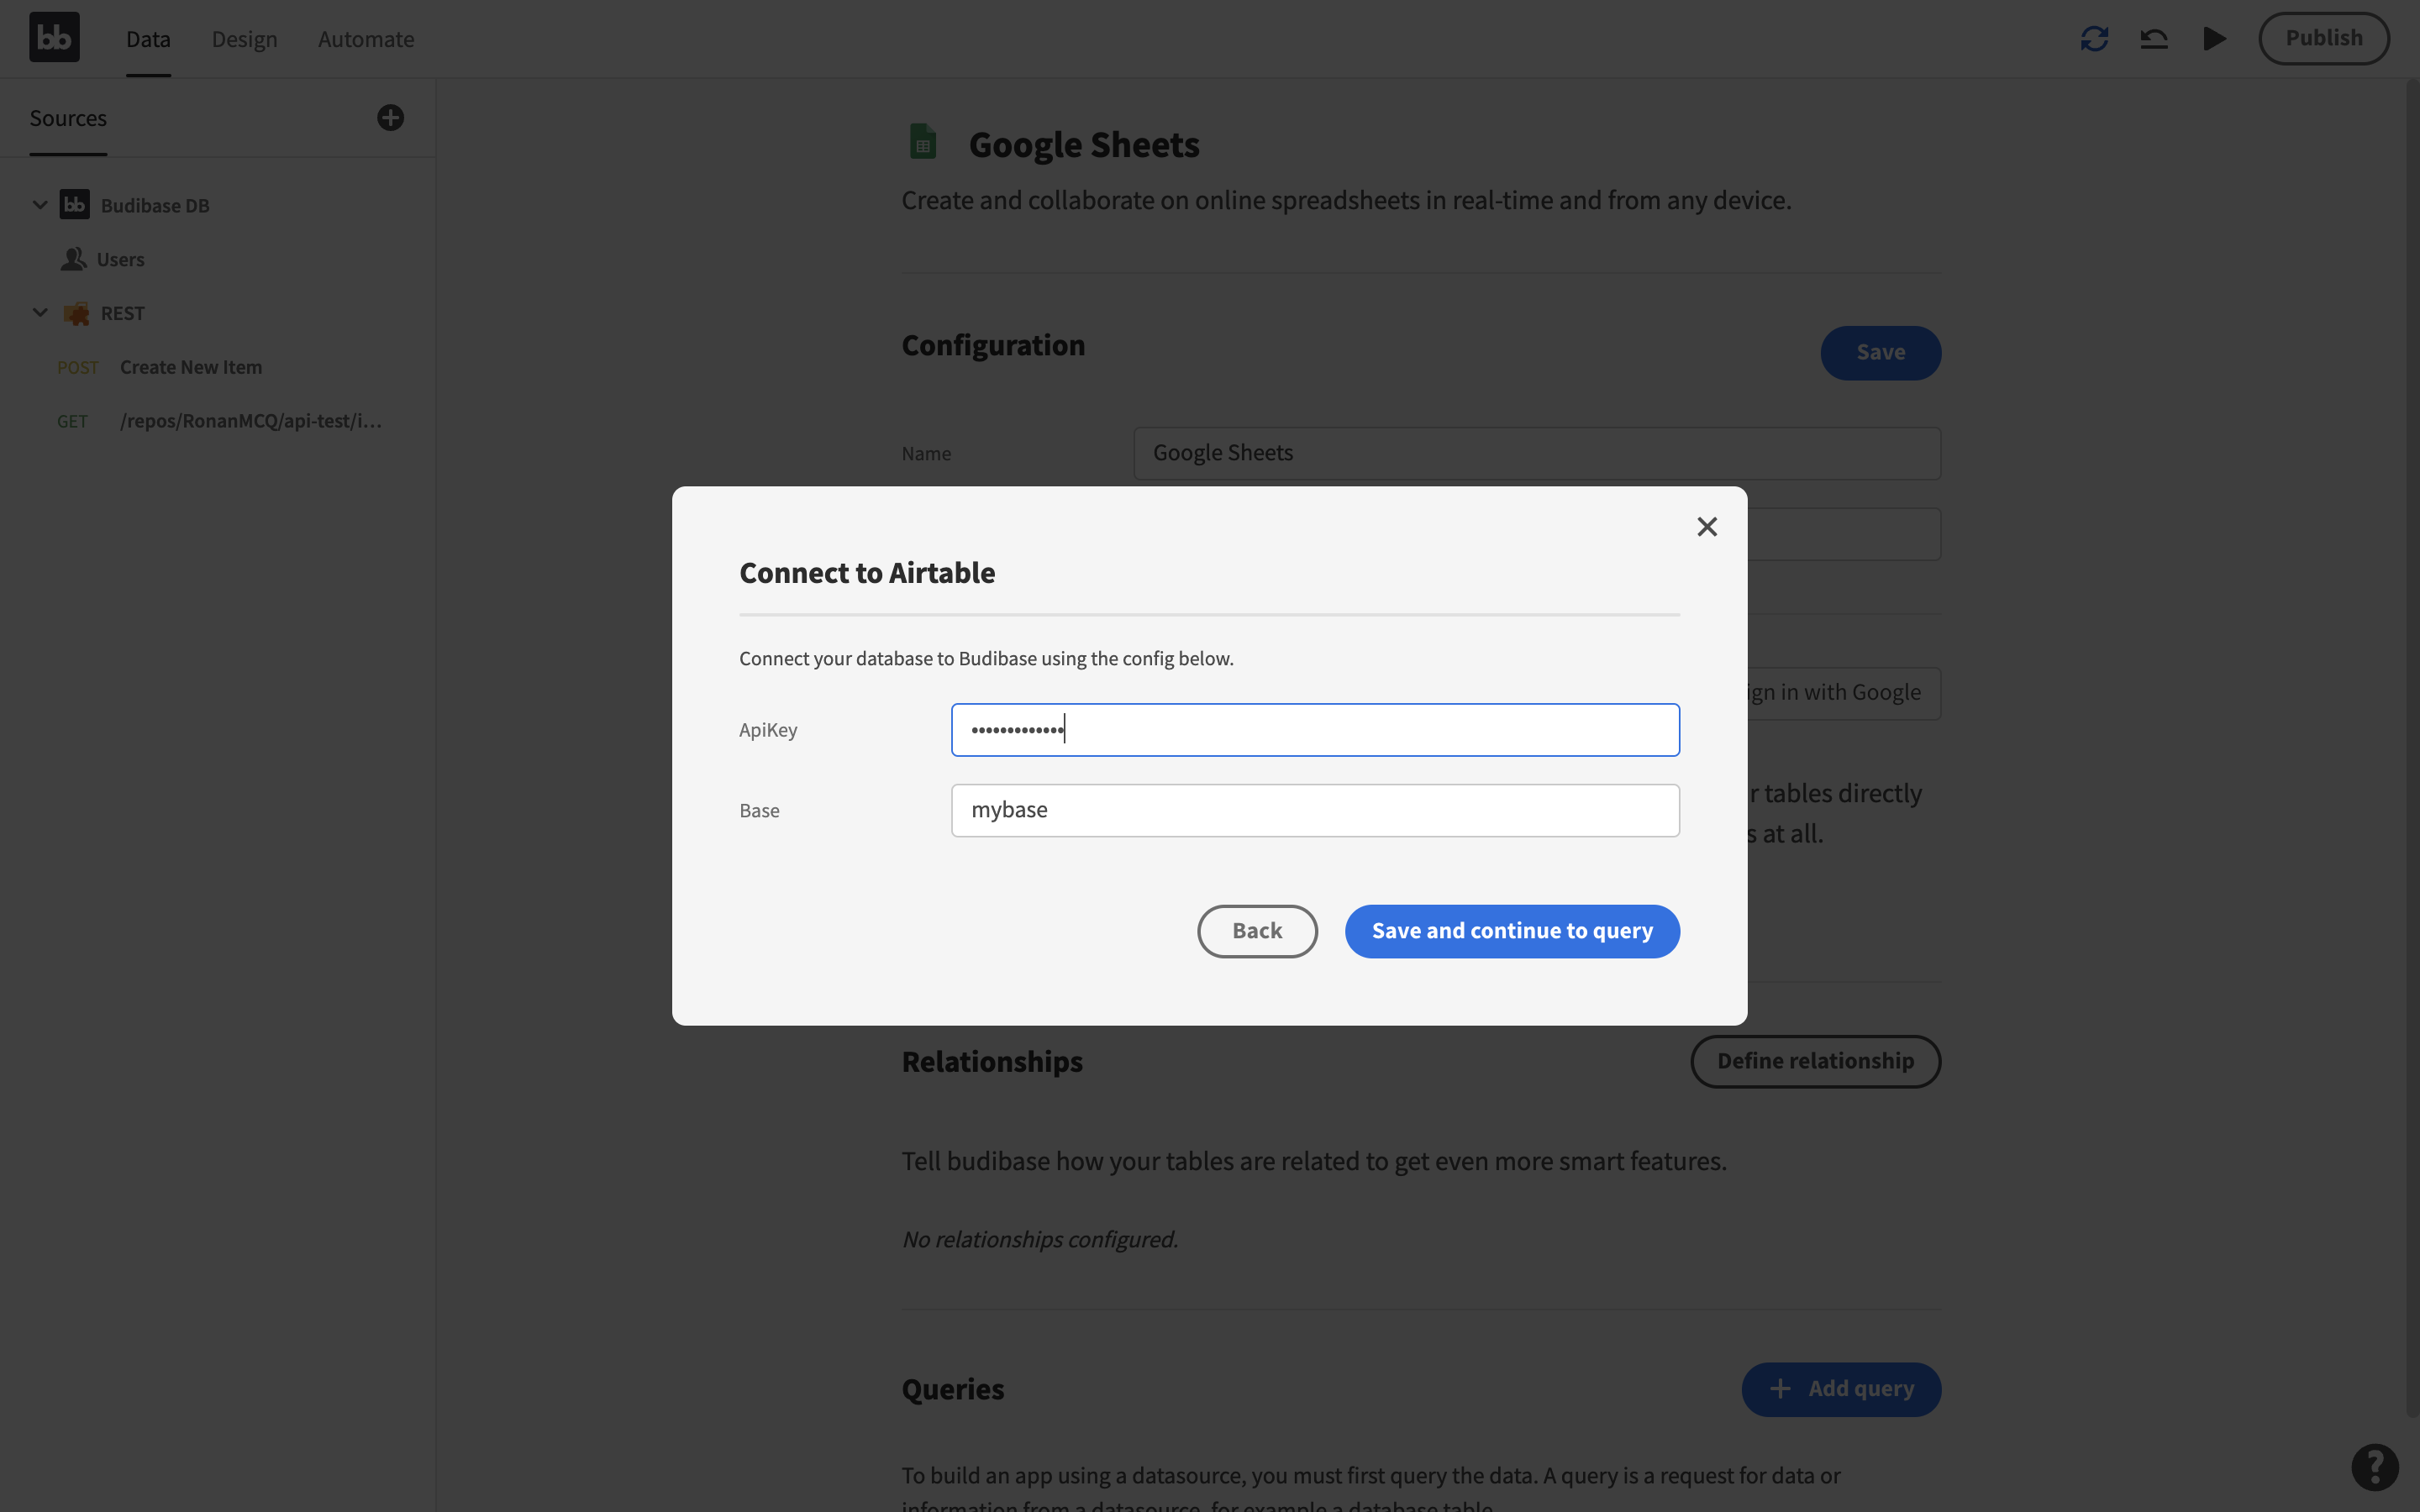This screenshot has height=1512, width=2420.
Task: Click the Back button in dialog
Action: pyautogui.click(x=1256, y=930)
